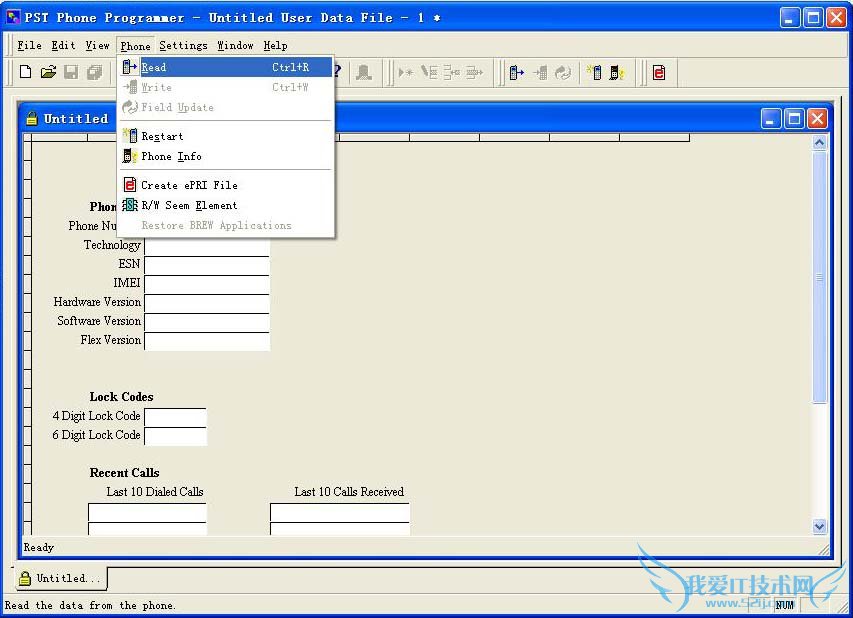The width and height of the screenshot is (853, 618).
Task: Click first Last 10 Dialed Calls field
Action: click(x=147, y=512)
